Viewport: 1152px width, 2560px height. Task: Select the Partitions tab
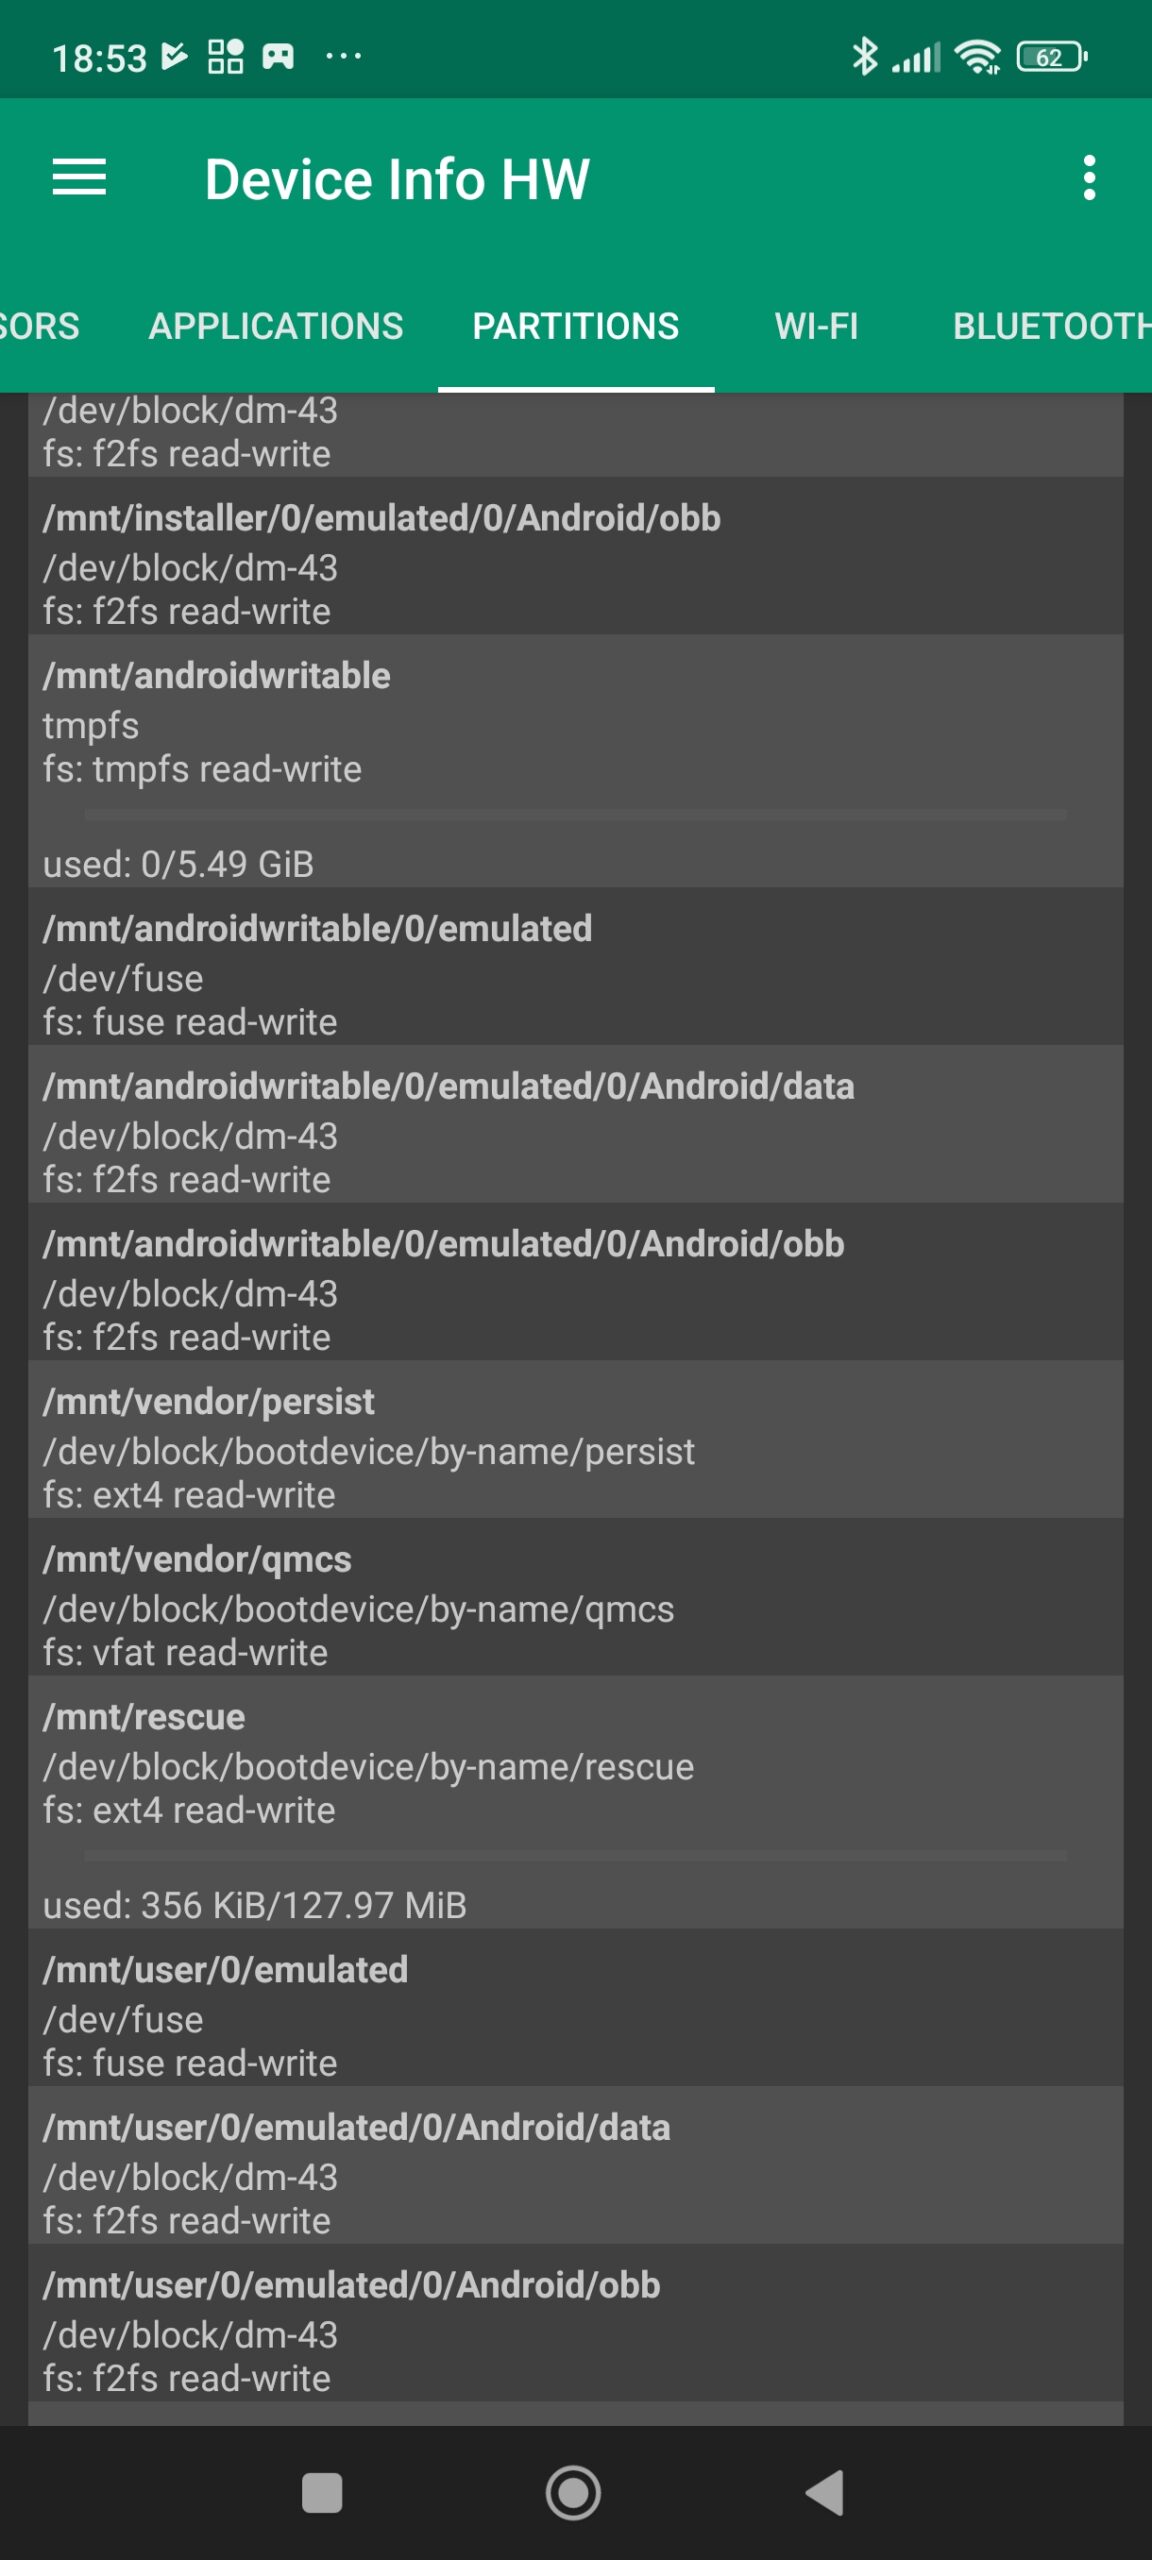(575, 326)
